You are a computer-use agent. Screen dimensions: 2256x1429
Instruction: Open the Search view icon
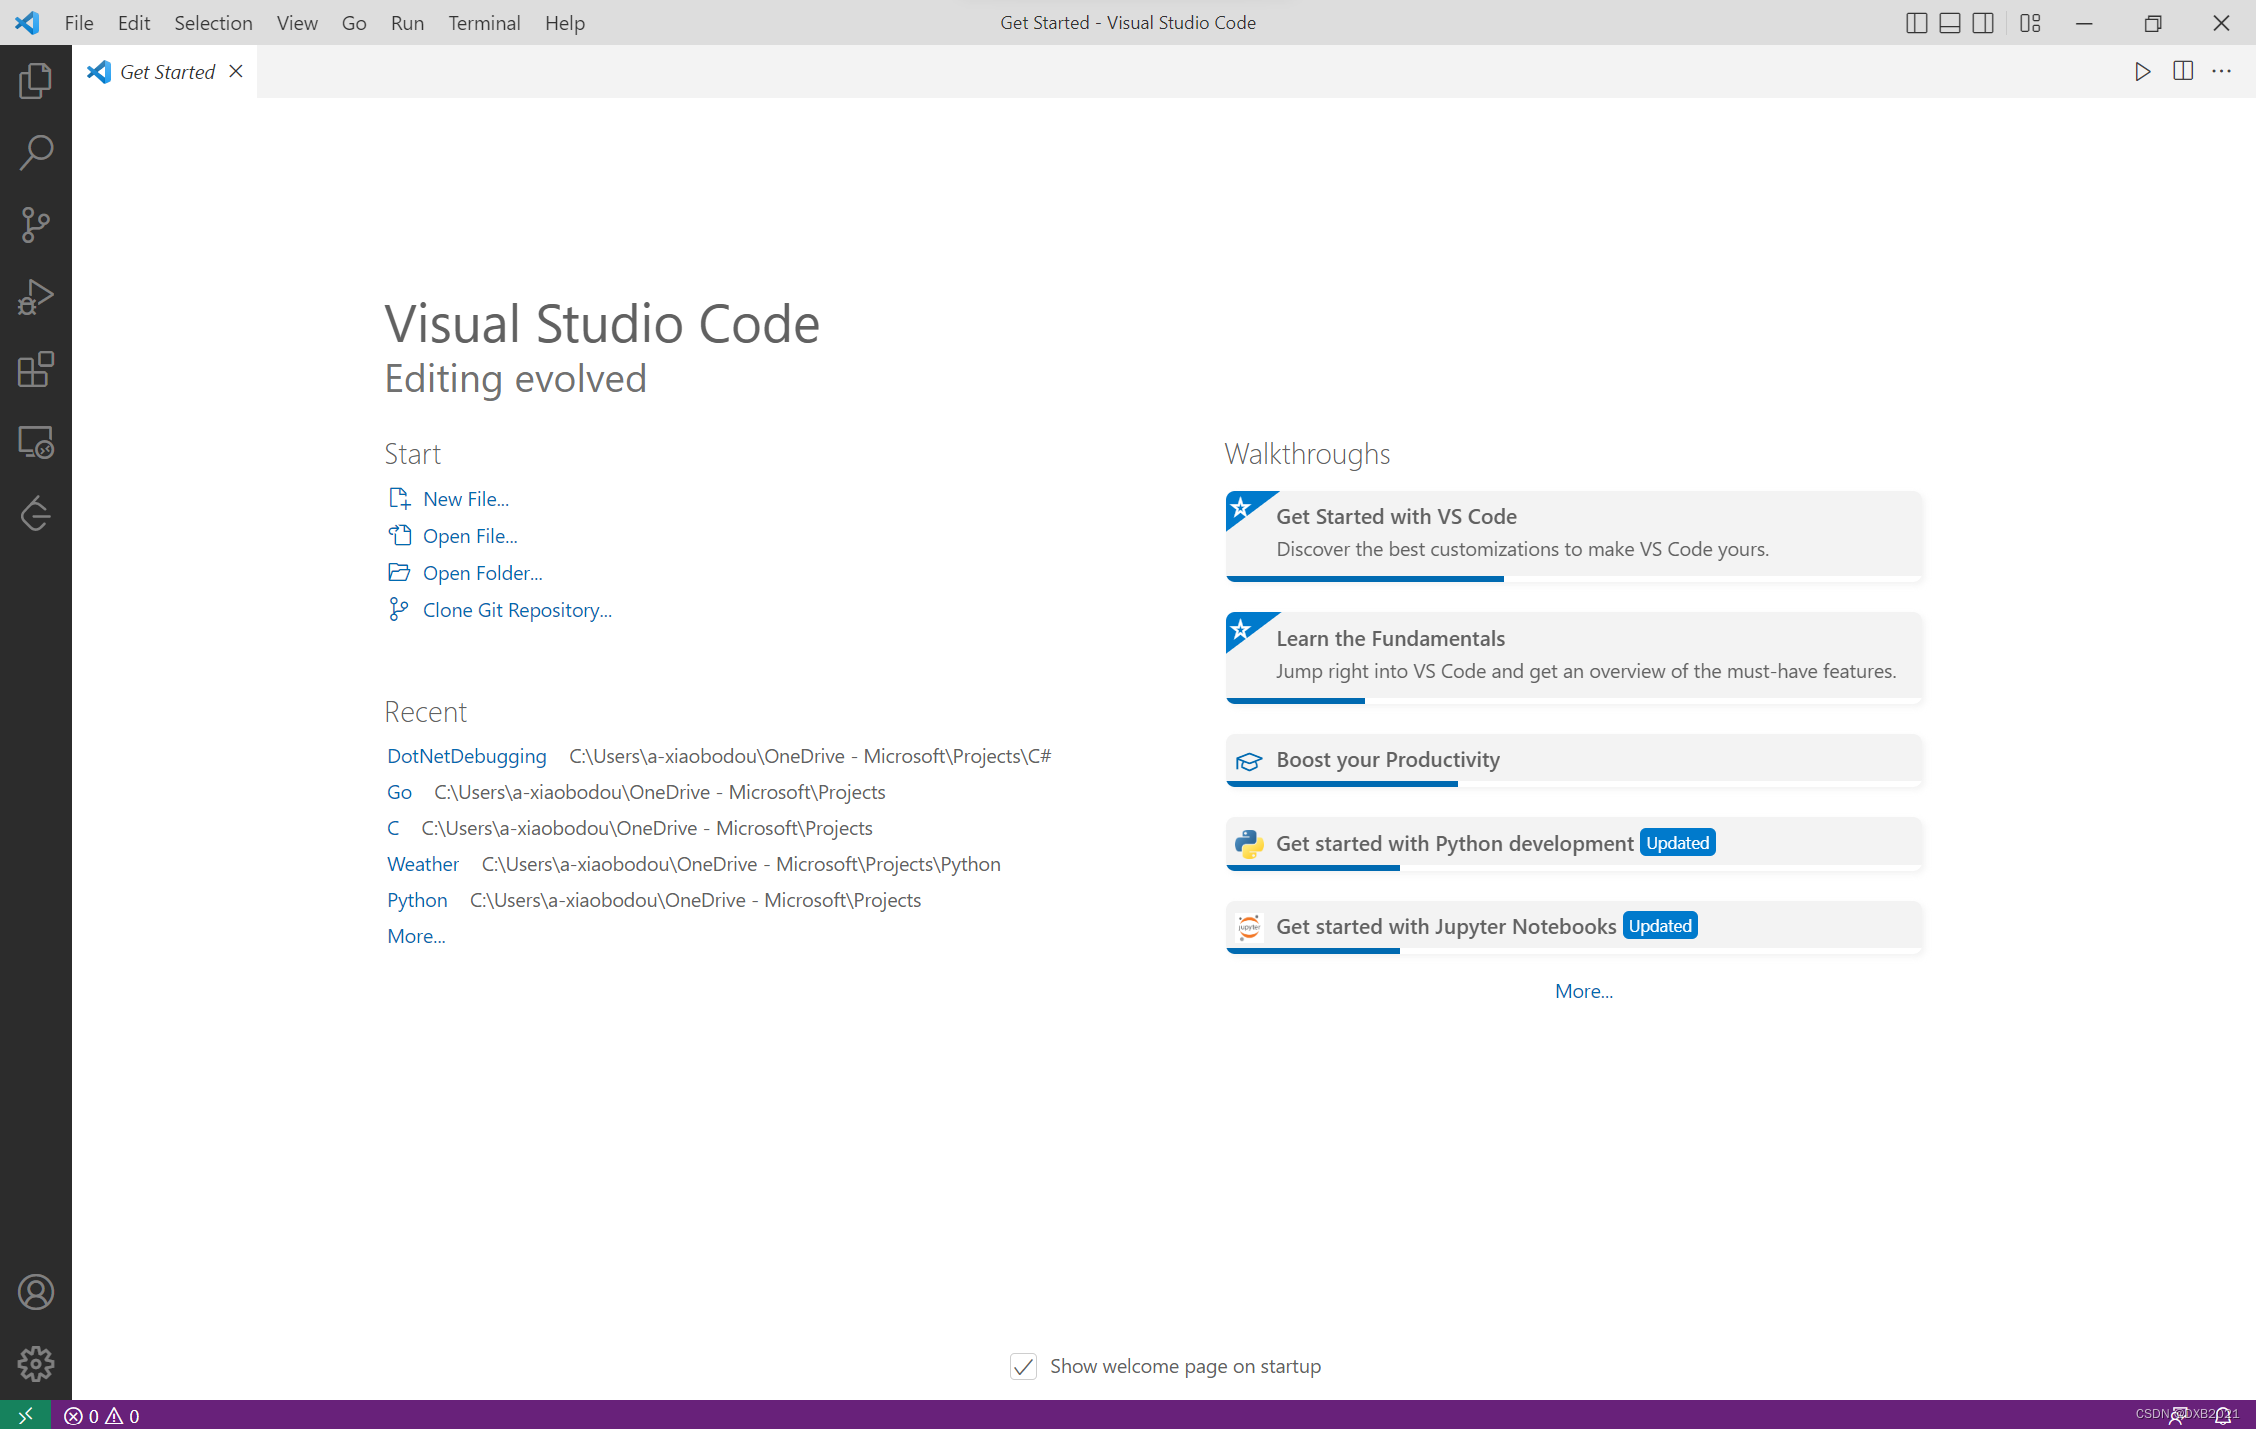(35, 153)
